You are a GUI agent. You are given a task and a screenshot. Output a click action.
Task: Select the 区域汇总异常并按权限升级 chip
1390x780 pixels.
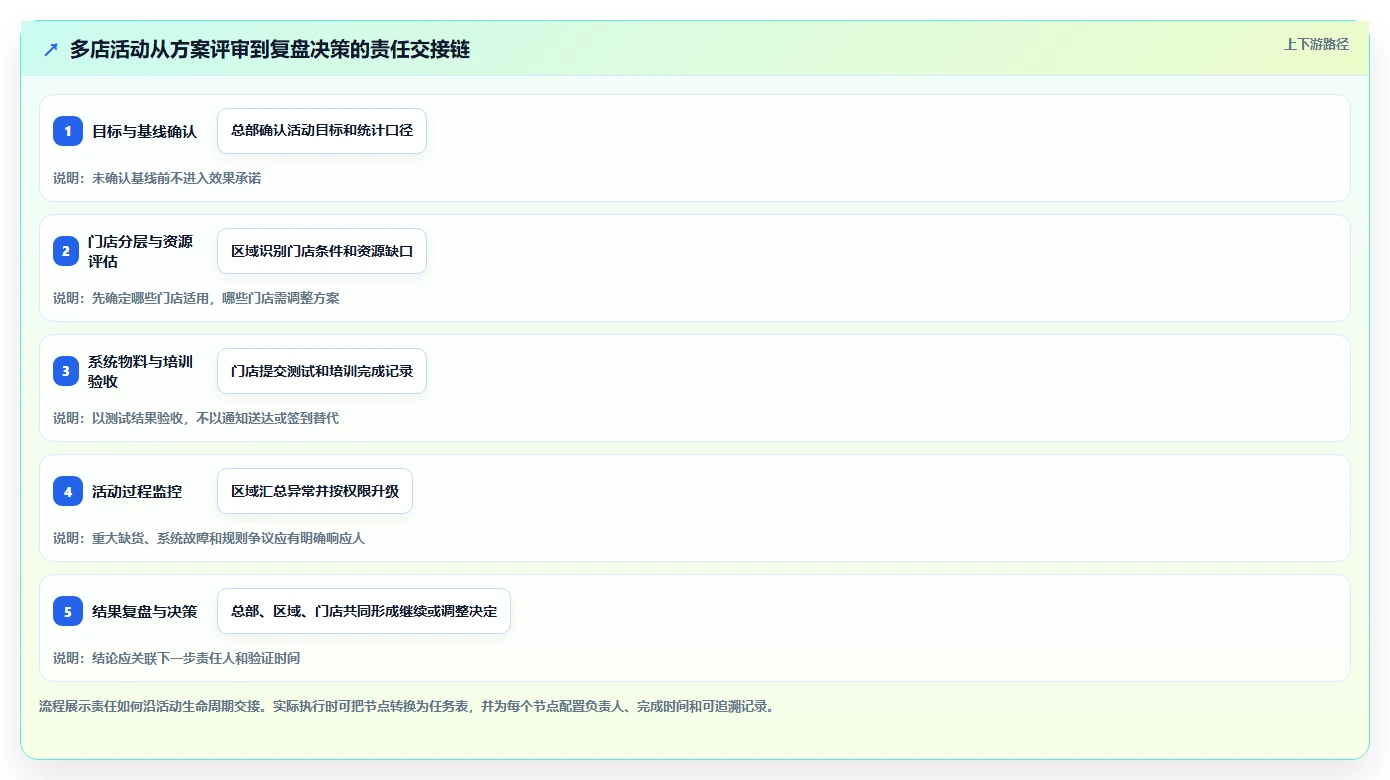pos(315,491)
